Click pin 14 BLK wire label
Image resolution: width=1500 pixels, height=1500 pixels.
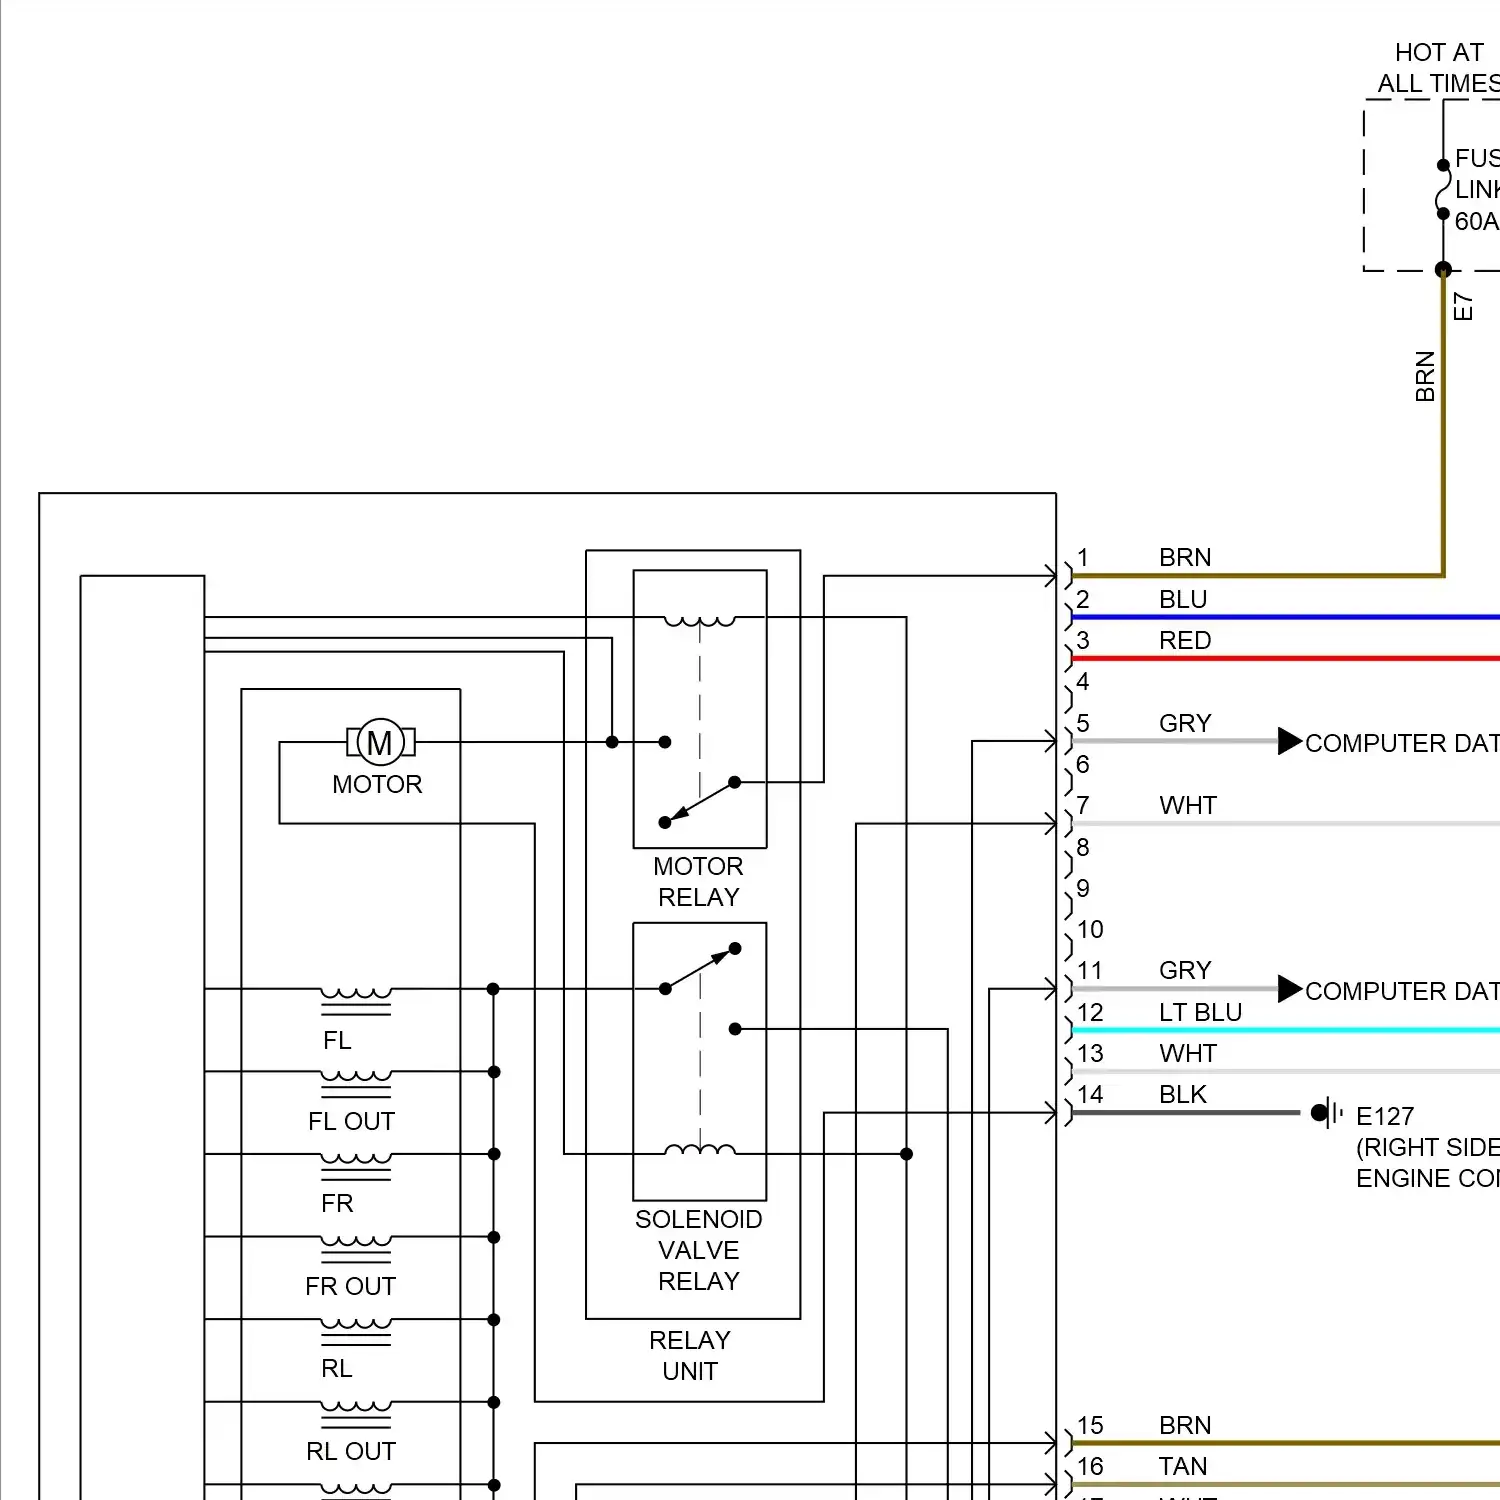point(1183,1094)
